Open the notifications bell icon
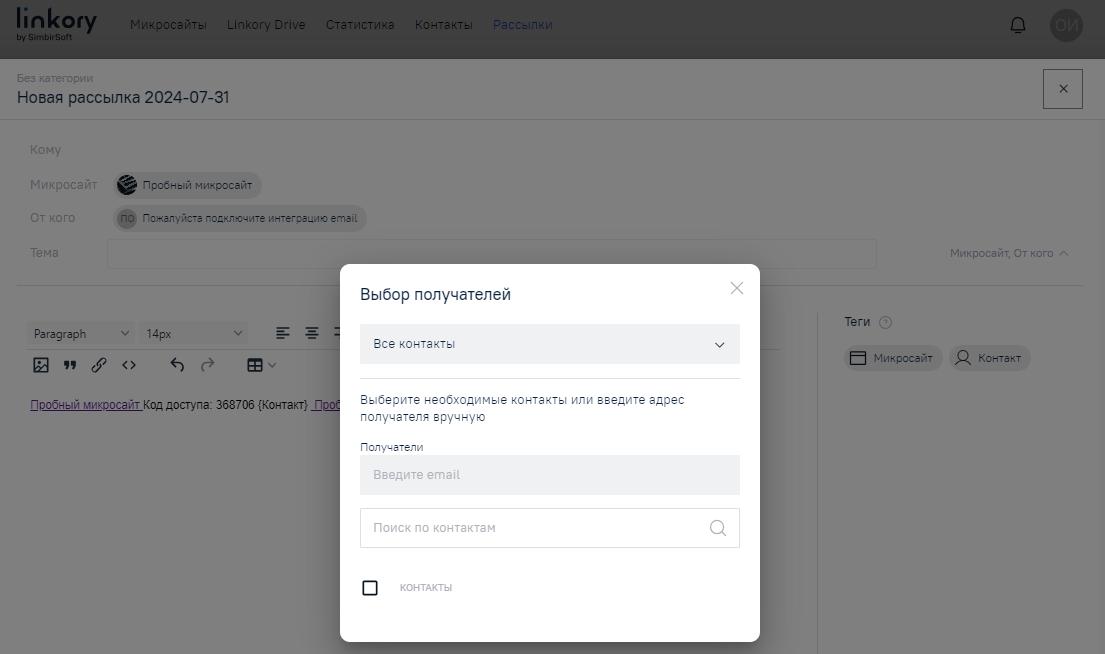 [x=1017, y=24]
